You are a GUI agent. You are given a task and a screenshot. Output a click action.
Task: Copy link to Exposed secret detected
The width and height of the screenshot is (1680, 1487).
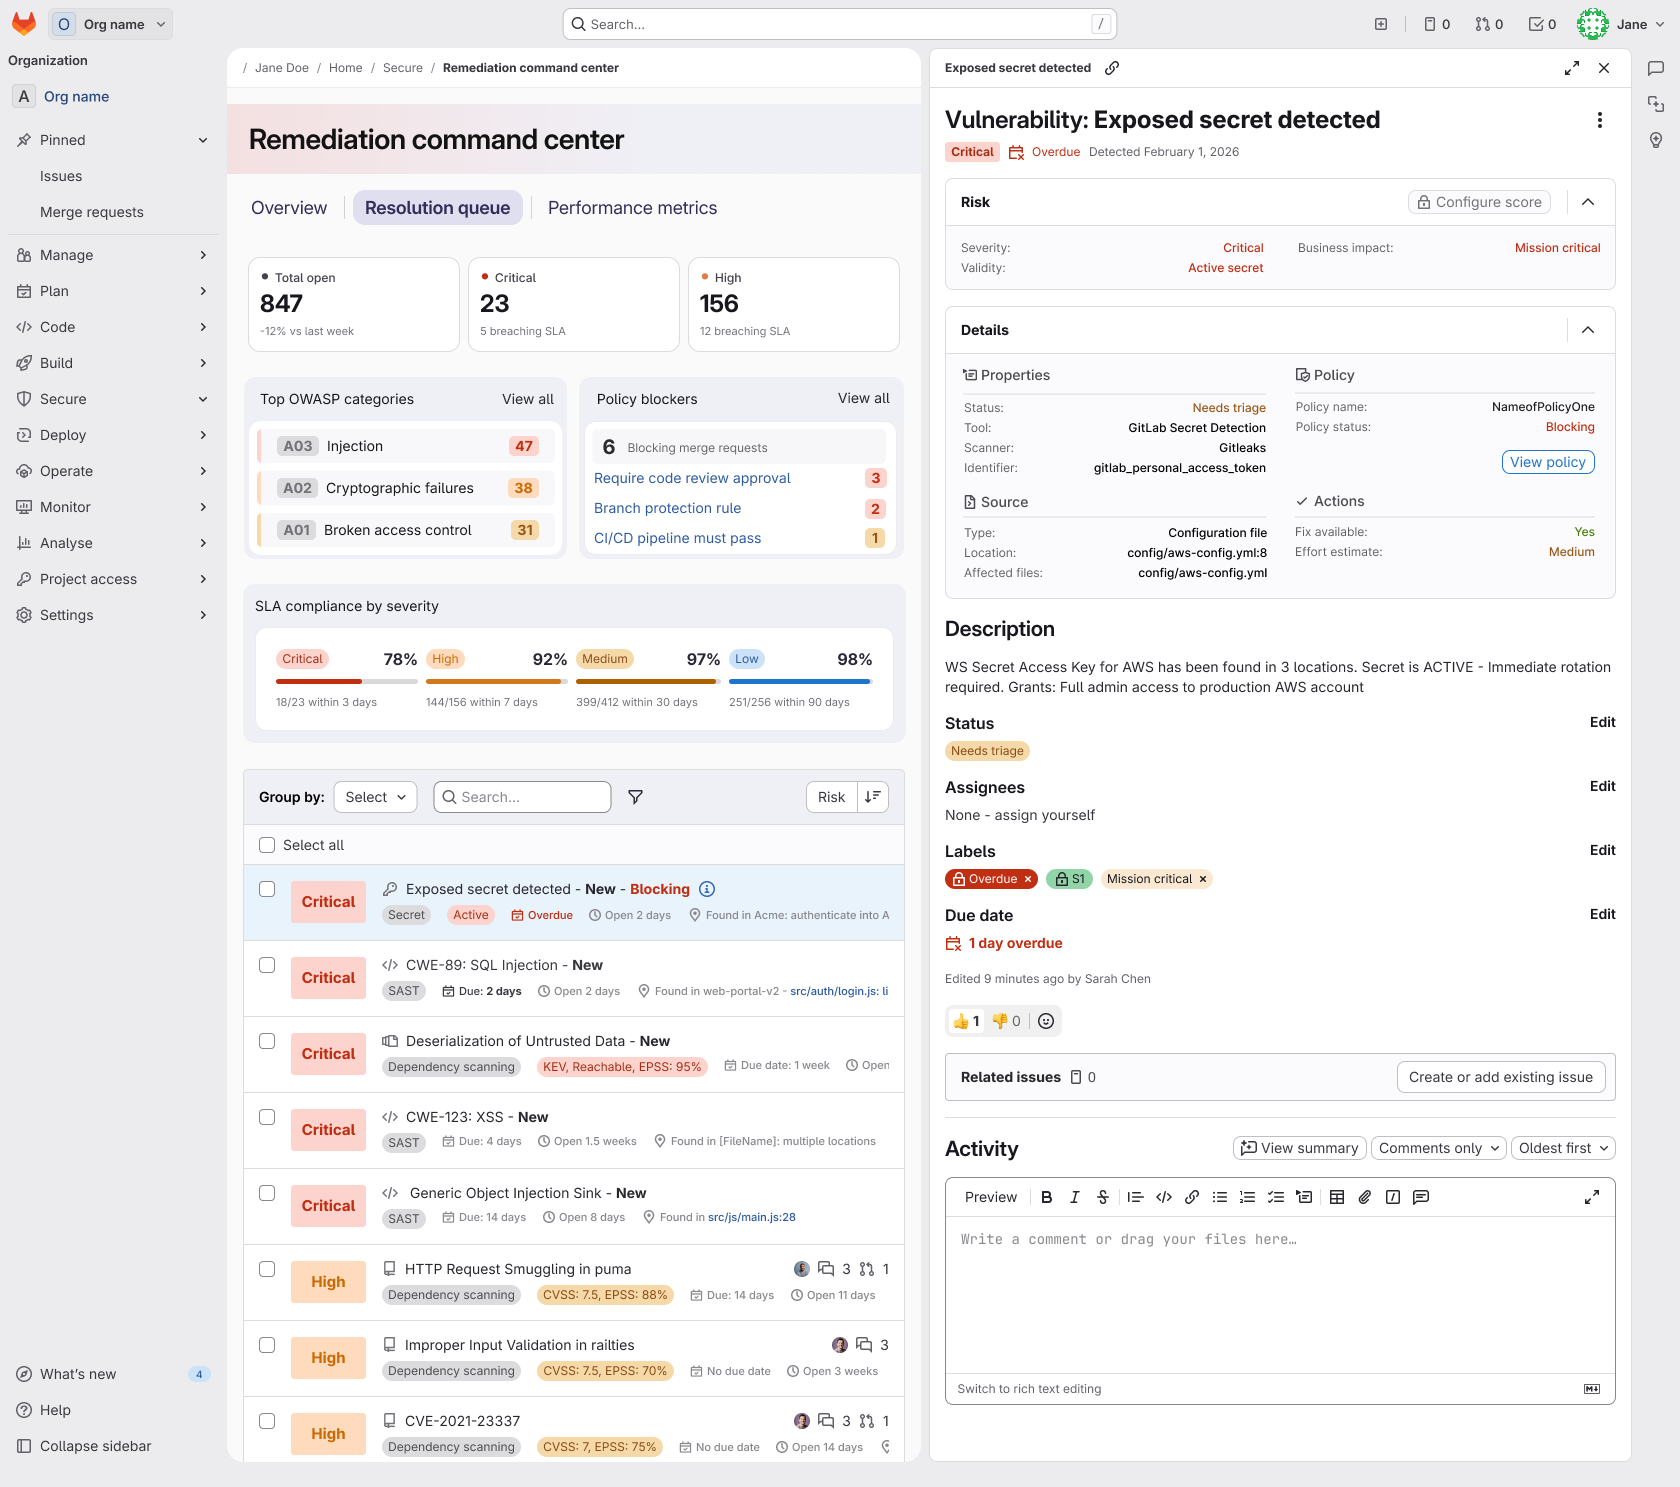pyautogui.click(x=1112, y=68)
